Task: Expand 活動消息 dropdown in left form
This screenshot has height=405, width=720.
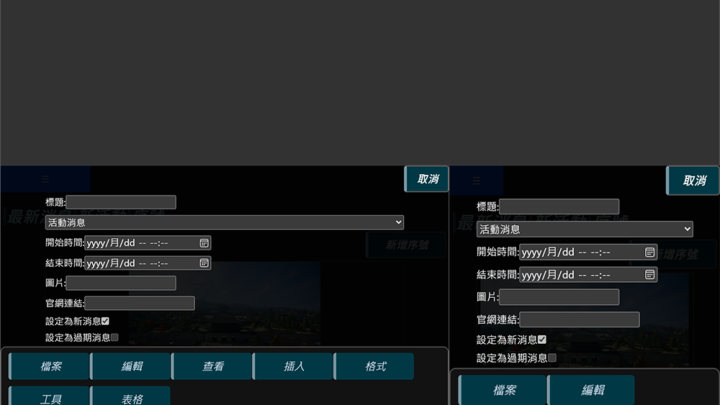Action: (224, 222)
